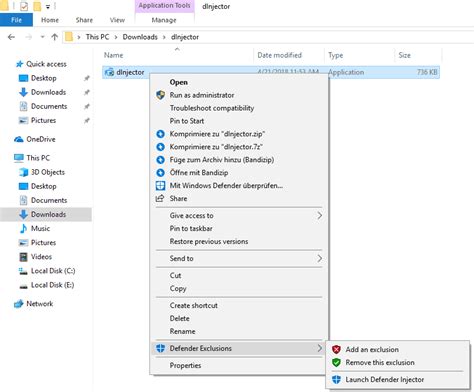This screenshot has width=474, height=392.
Task: Click the This PC computer icon
Action: [19, 158]
